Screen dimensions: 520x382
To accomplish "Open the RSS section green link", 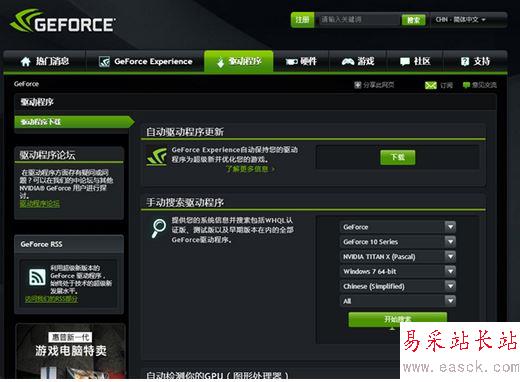I will 51,299.
